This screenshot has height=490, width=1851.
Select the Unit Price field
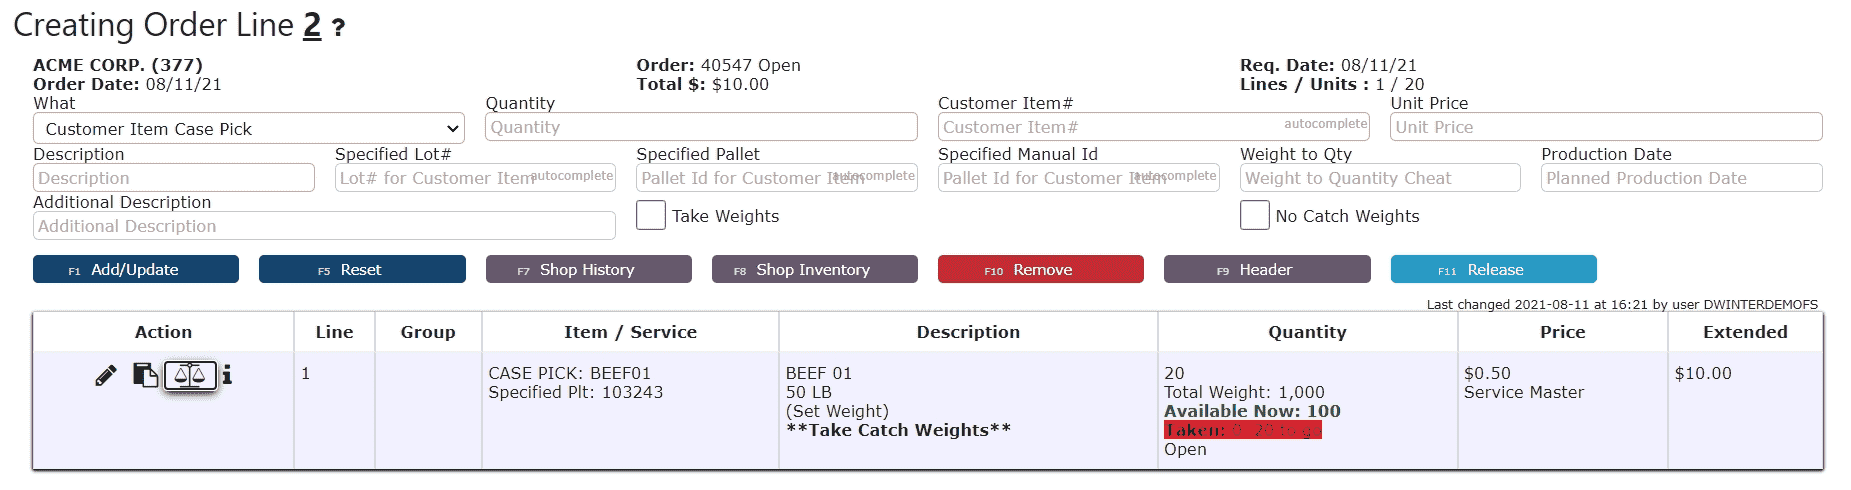(1606, 127)
